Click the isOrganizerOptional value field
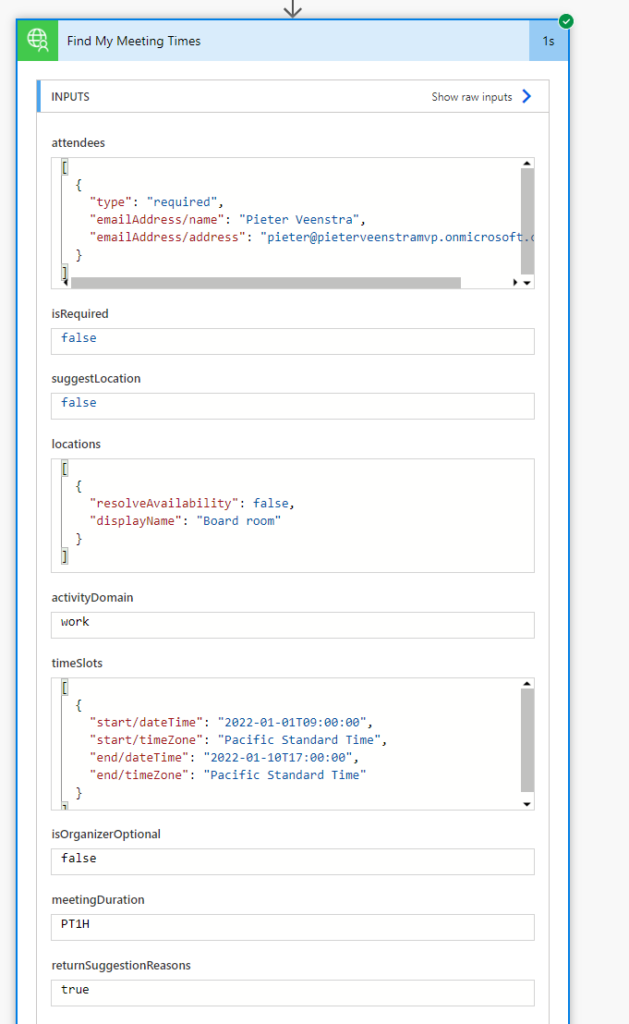 (x=293, y=861)
